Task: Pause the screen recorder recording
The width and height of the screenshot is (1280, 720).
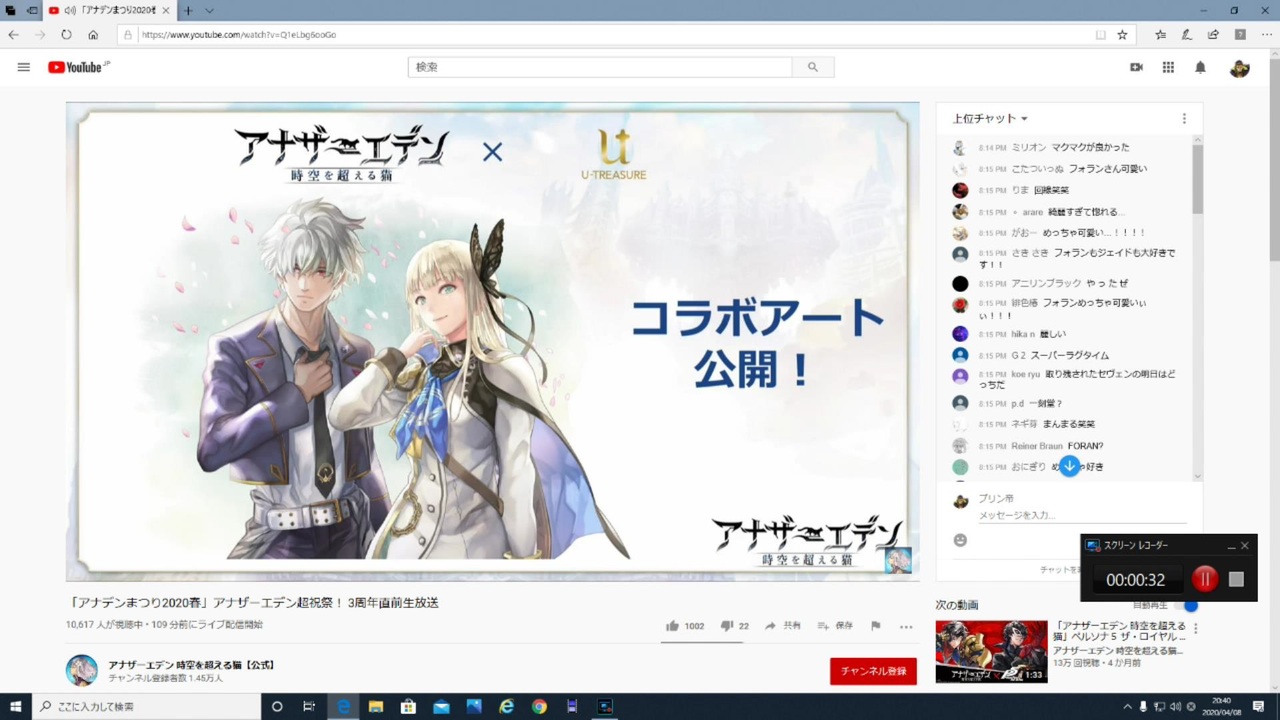Action: 1205,579
